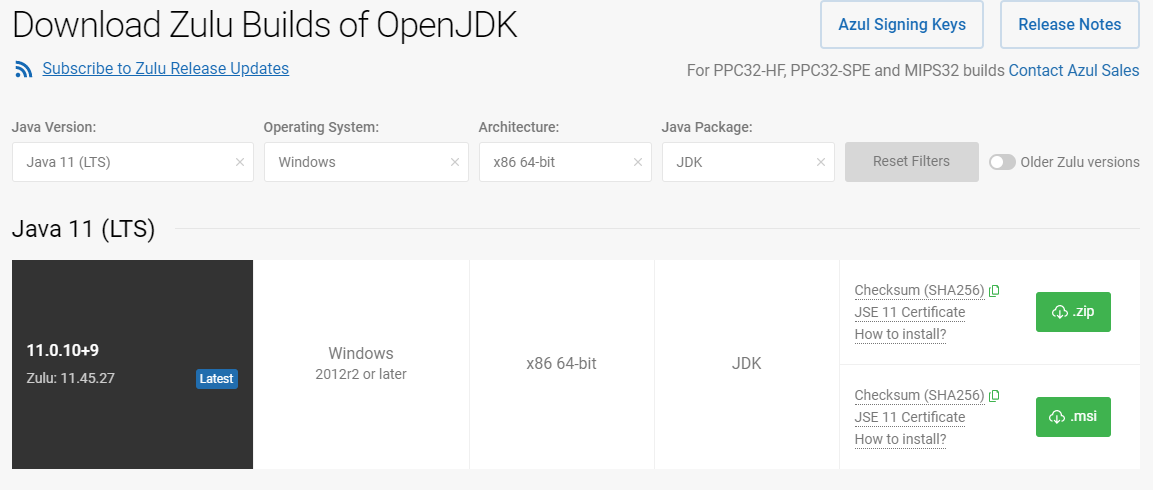Open the Java Package dropdown
This screenshot has width=1153, height=490.
pyautogui.click(x=748, y=162)
